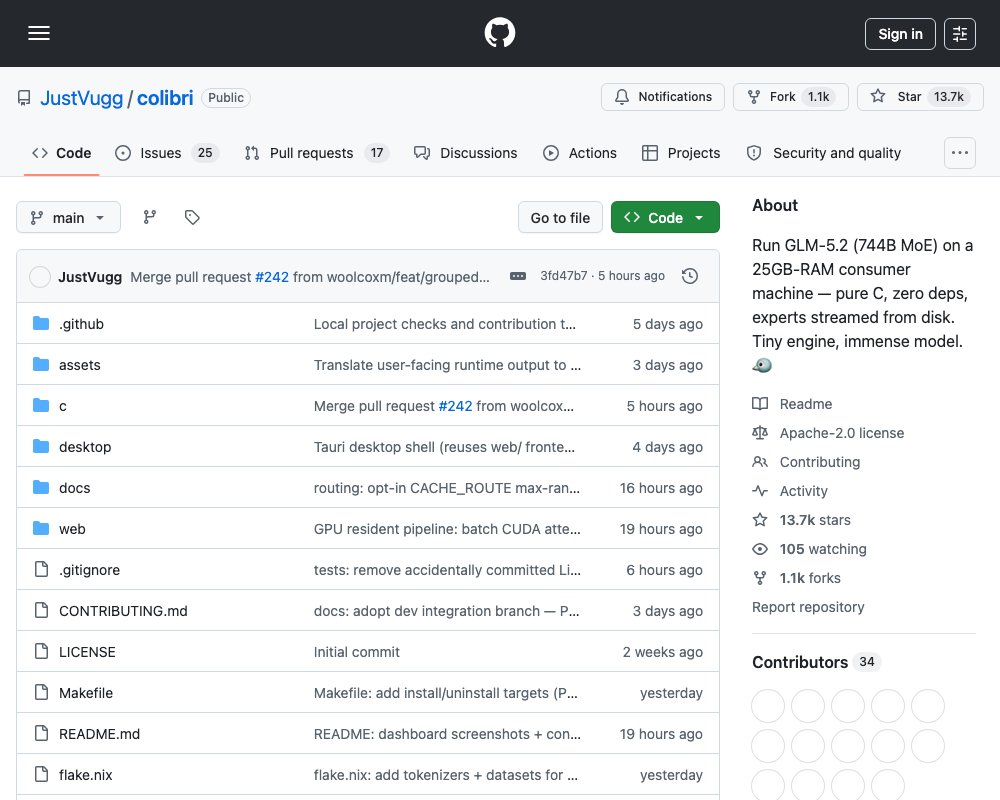This screenshot has height=800, width=1000.
Task: Fork the repository
Action: coord(790,97)
